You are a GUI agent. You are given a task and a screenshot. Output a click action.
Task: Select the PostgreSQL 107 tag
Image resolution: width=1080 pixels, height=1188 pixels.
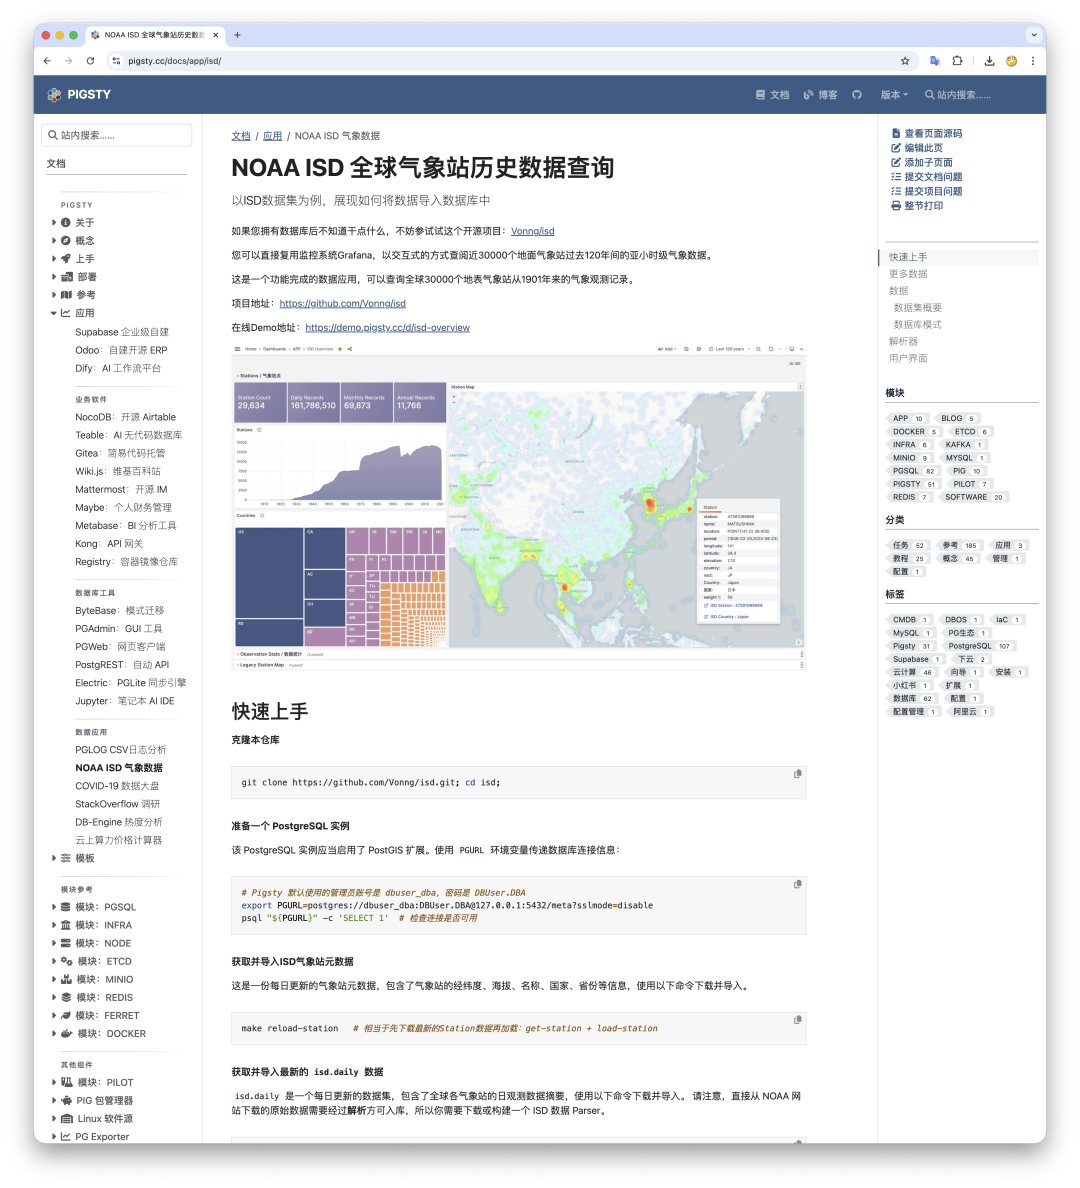pos(979,646)
